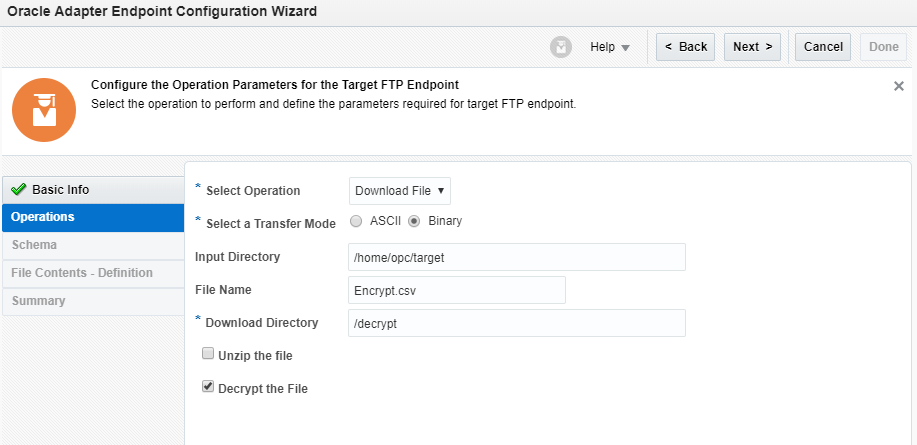Viewport: 917px width, 445px height.
Task: Focus the File Name field with Encrypt.csv
Action: point(456,290)
